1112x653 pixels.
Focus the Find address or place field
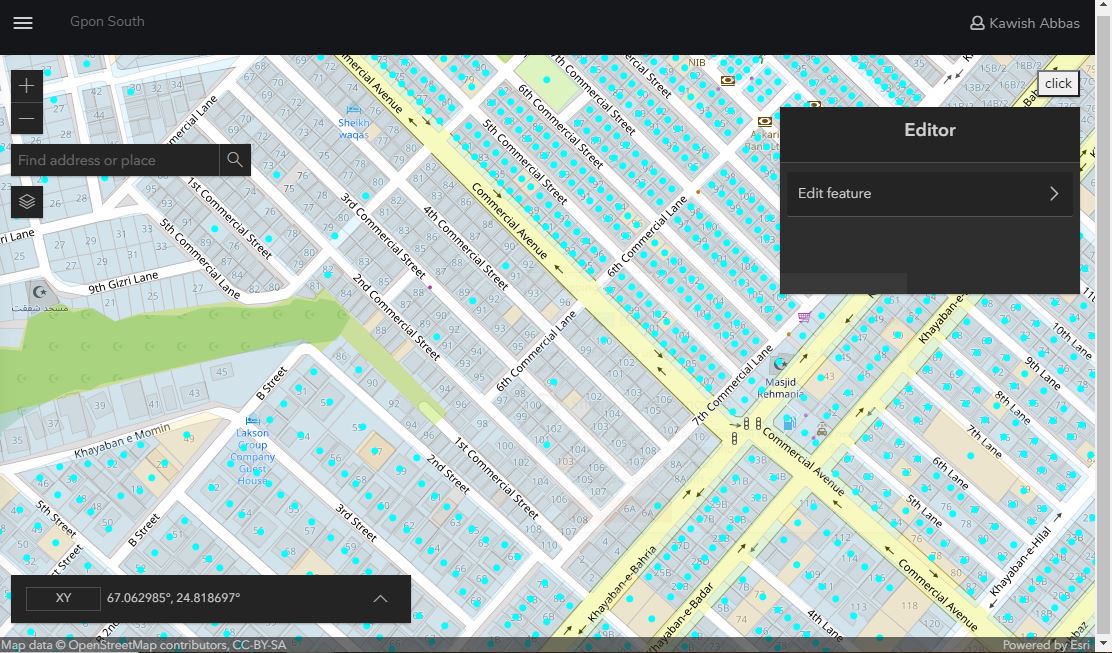click(115, 160)
